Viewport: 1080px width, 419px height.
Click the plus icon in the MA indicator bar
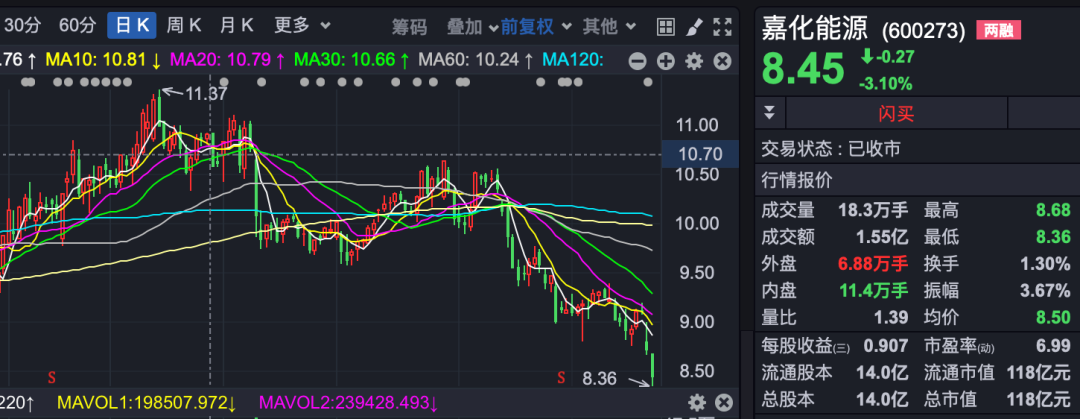pos(665,61)
